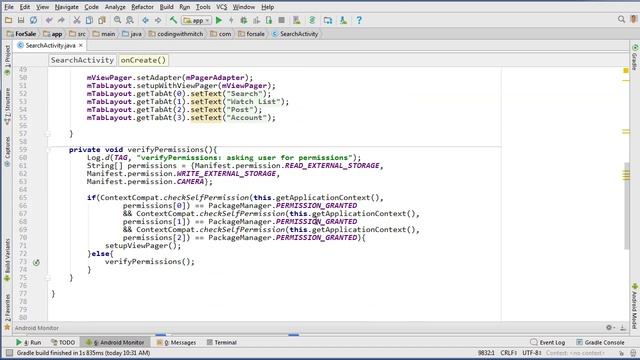Viewport: 640px width, 360px height.
Task: Select the onCreate() method breadcrumb
Action: coord(143,60)
